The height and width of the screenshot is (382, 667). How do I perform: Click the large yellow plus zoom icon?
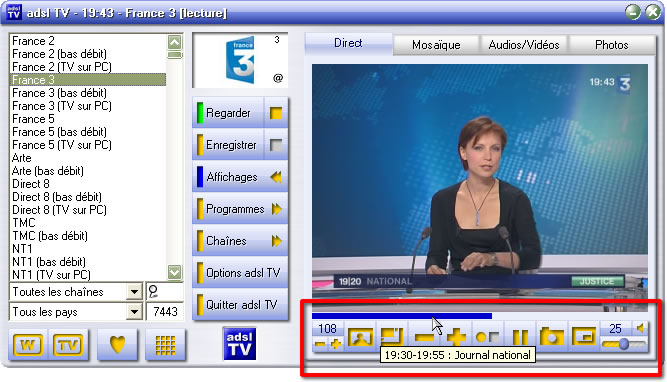coord(456,337)
